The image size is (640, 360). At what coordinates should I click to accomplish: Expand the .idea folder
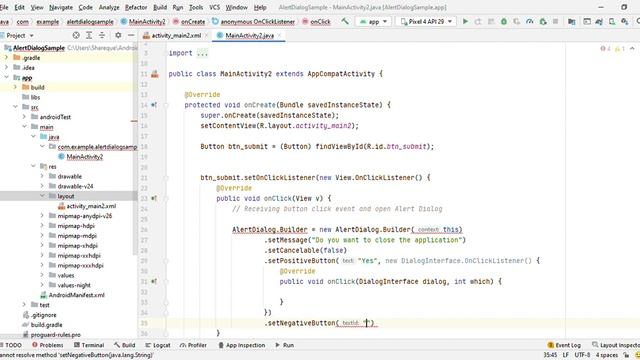(x=7, y=67)
